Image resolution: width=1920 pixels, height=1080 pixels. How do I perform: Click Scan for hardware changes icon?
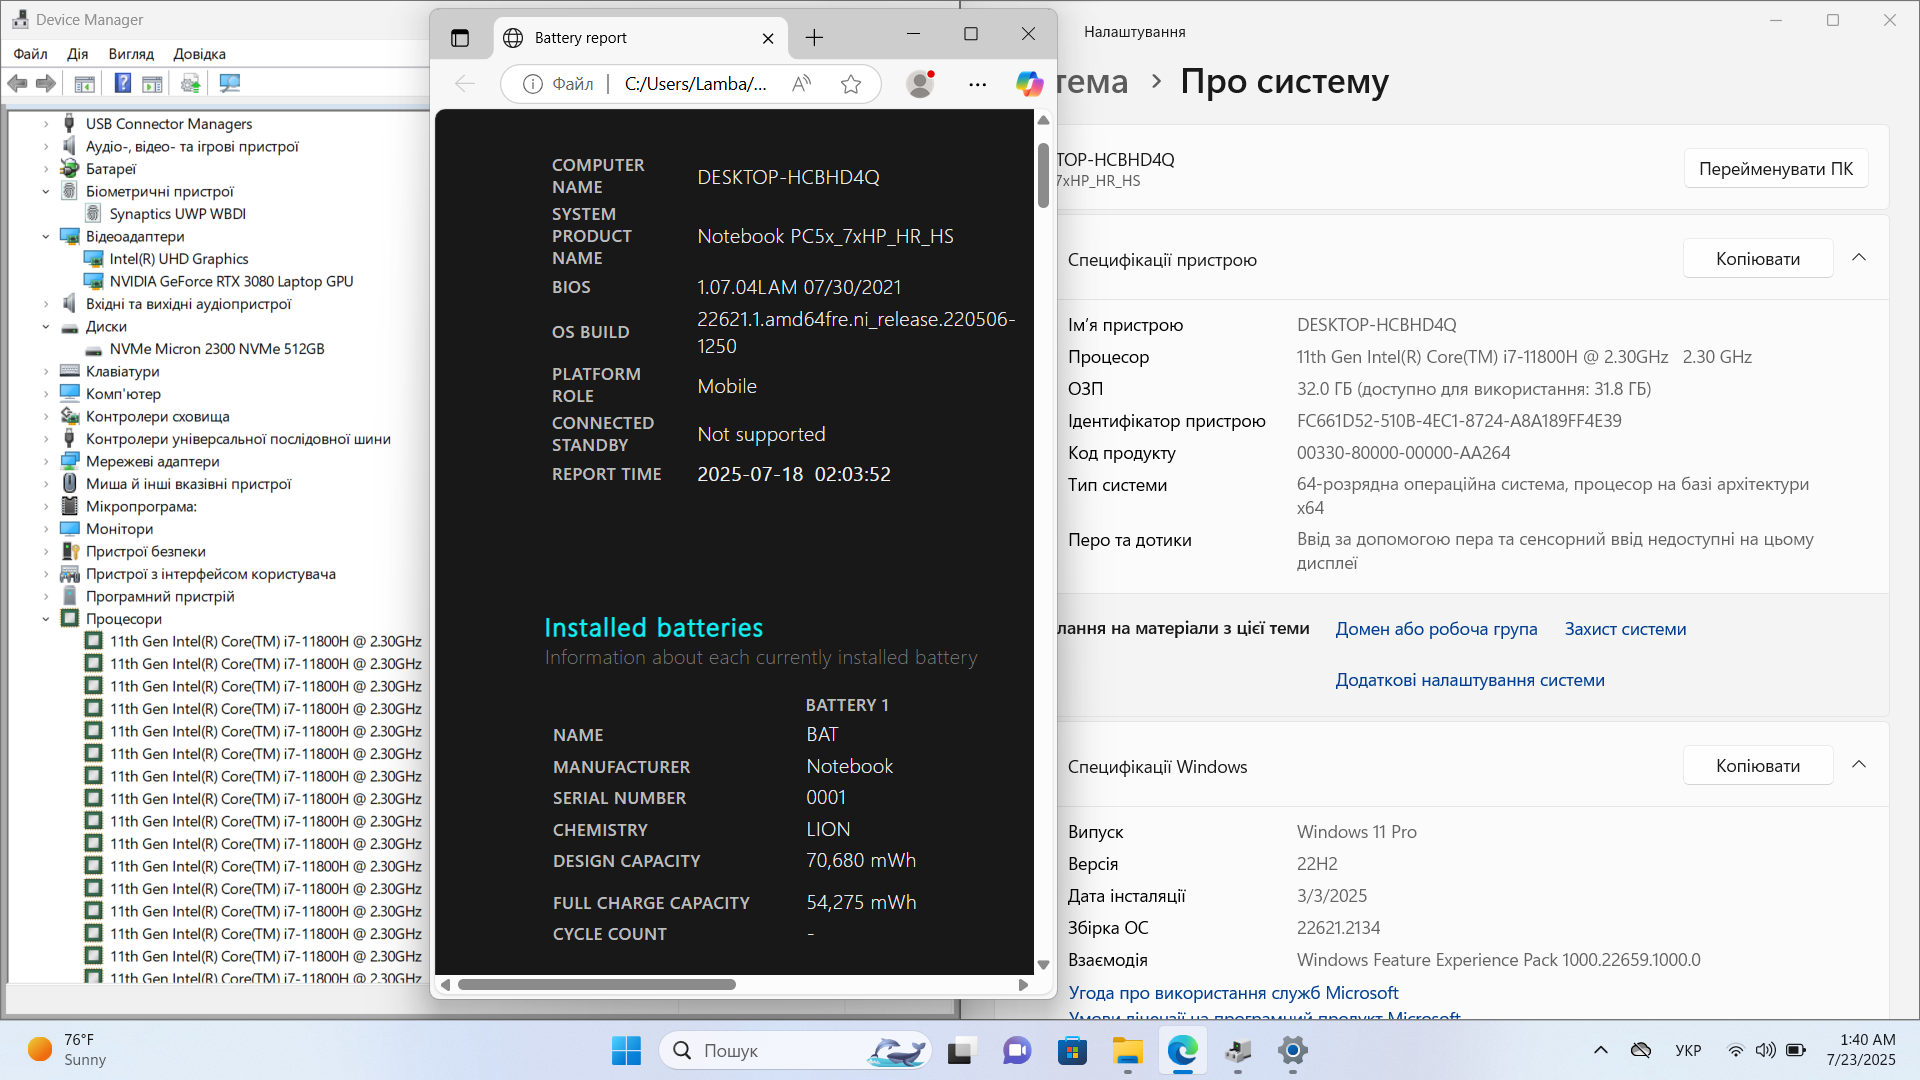(230, 84)
